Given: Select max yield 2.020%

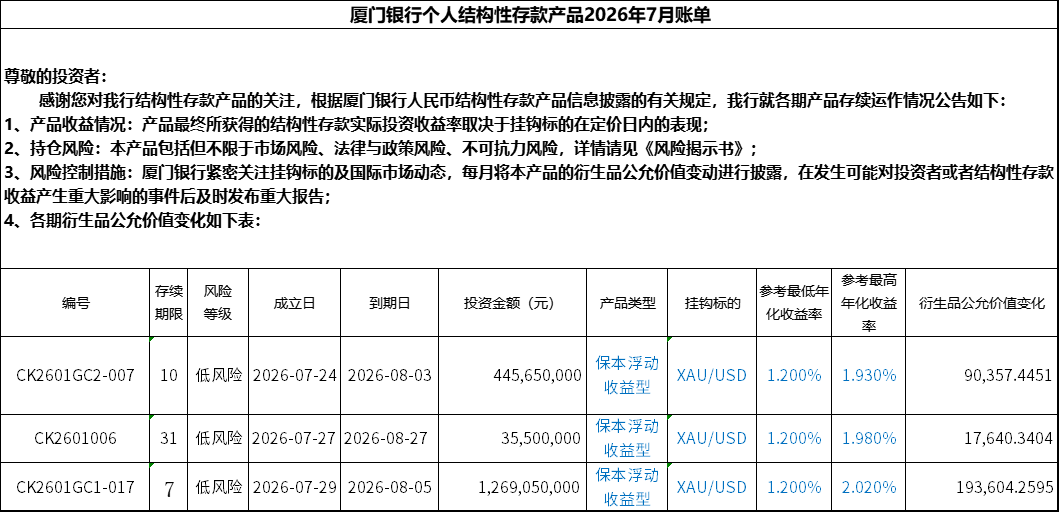Looking at the screenshot, I should coord(869,487).
